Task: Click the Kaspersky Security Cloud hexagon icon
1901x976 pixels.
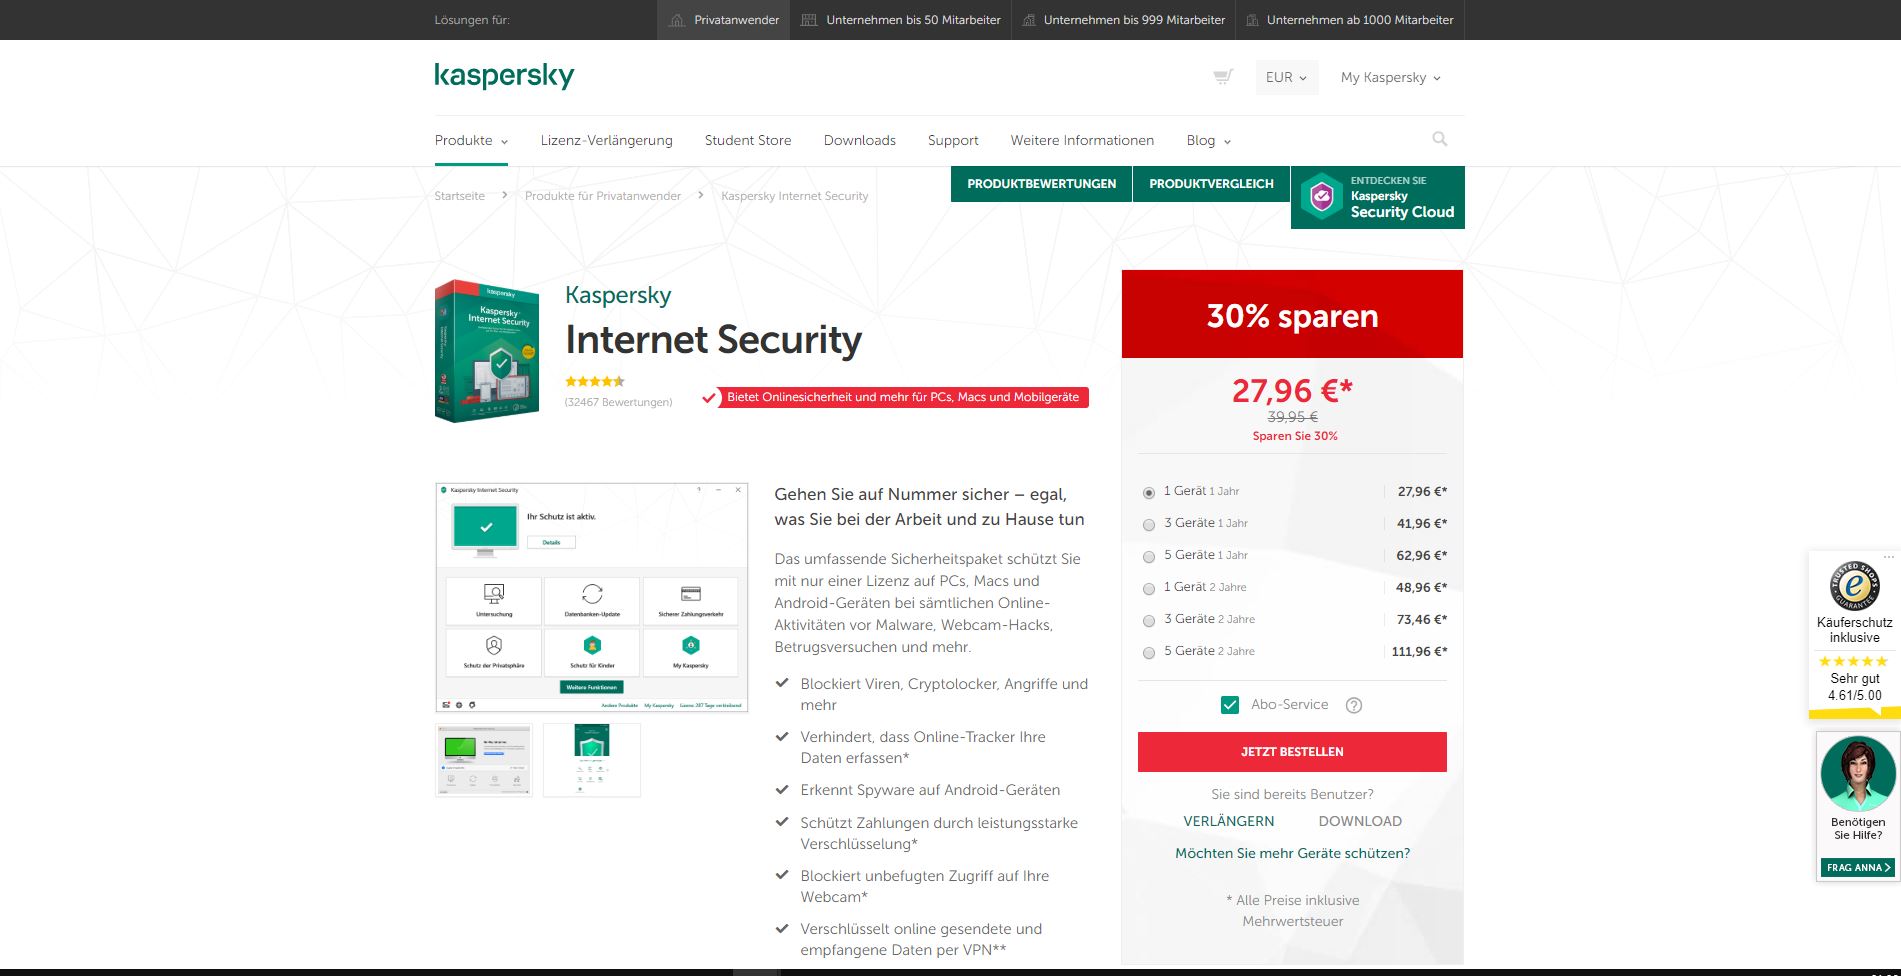Action: click(1321, 197)
